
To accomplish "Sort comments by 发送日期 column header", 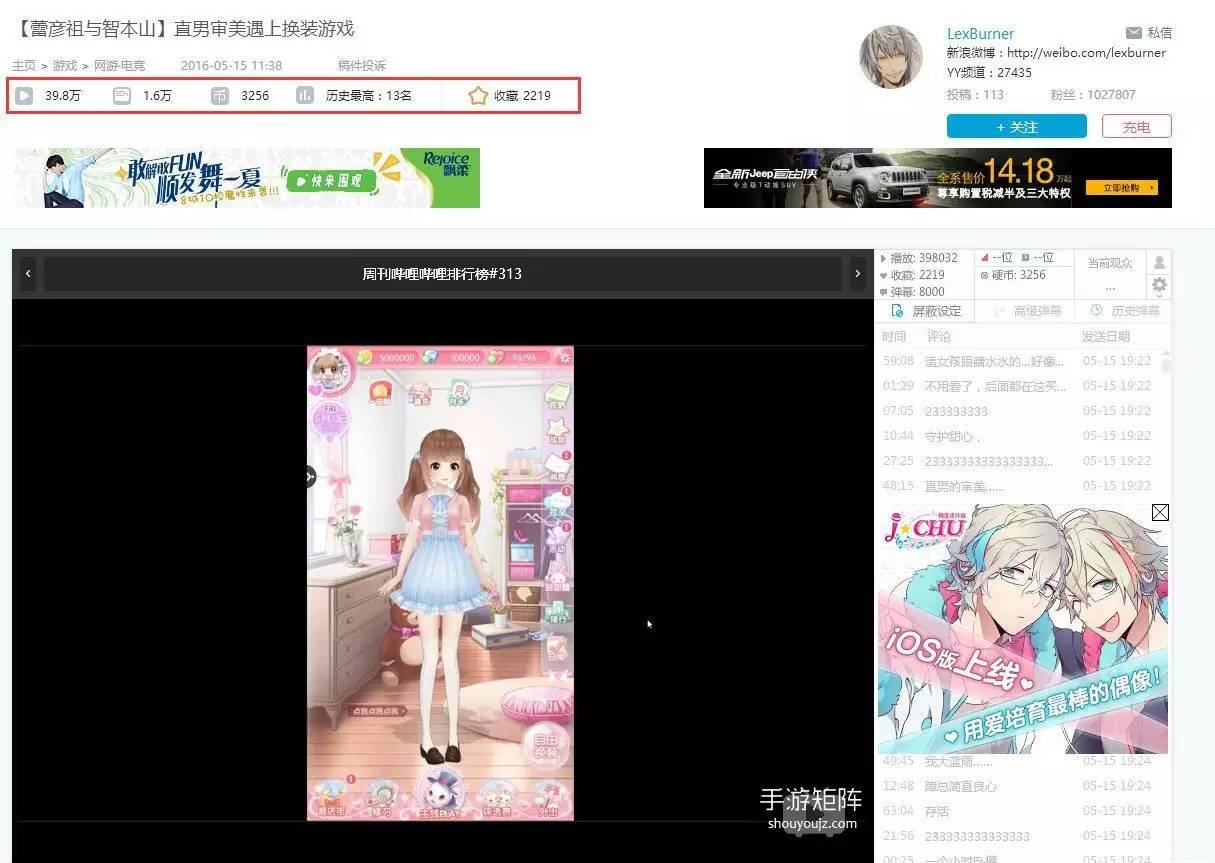I will [1106, 337].
